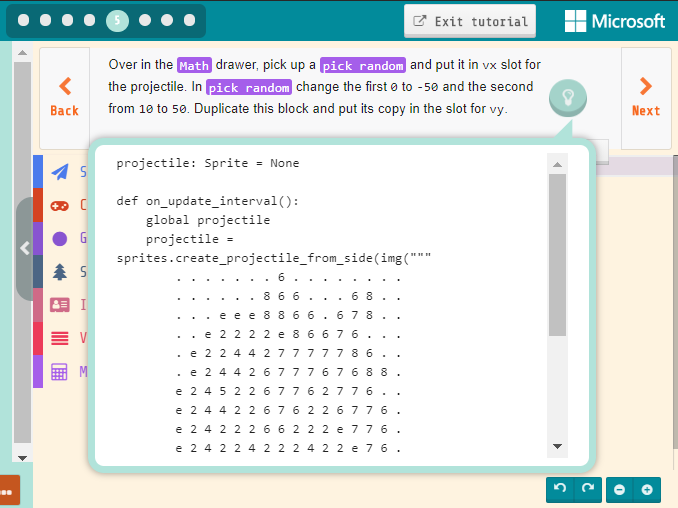Click the first pick random label
The height and width of the screenshot is (508, 678).
(x=363, y=65)
